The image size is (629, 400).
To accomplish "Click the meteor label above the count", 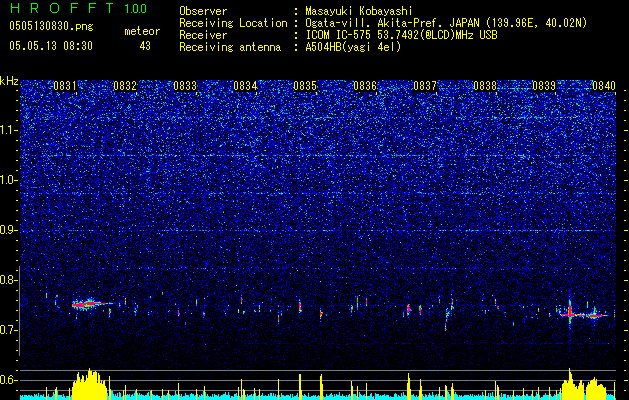I will click(142, 31).
